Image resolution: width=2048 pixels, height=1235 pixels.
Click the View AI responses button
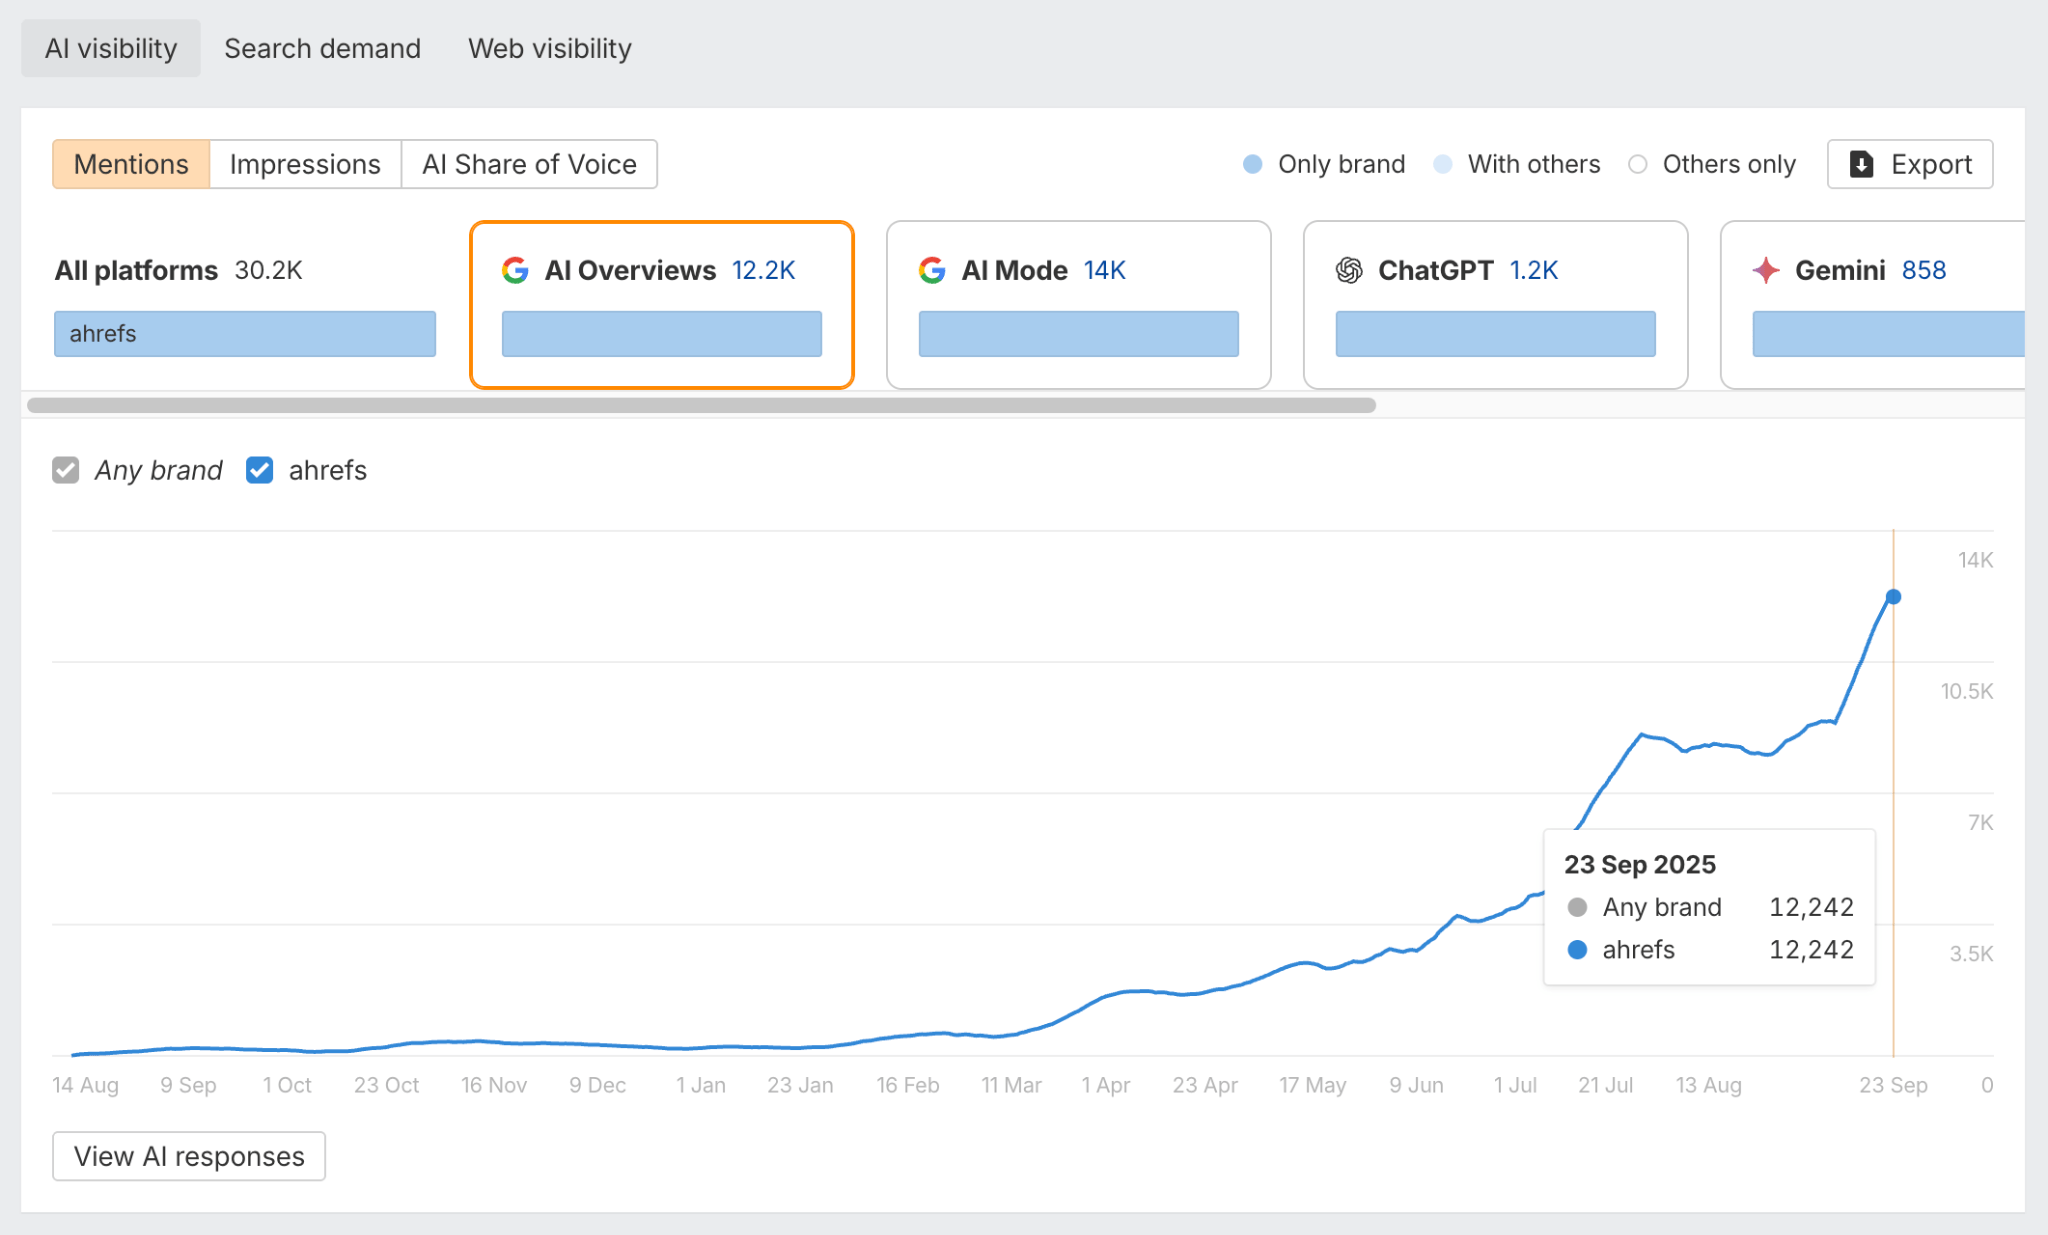tap(188, 1156)
